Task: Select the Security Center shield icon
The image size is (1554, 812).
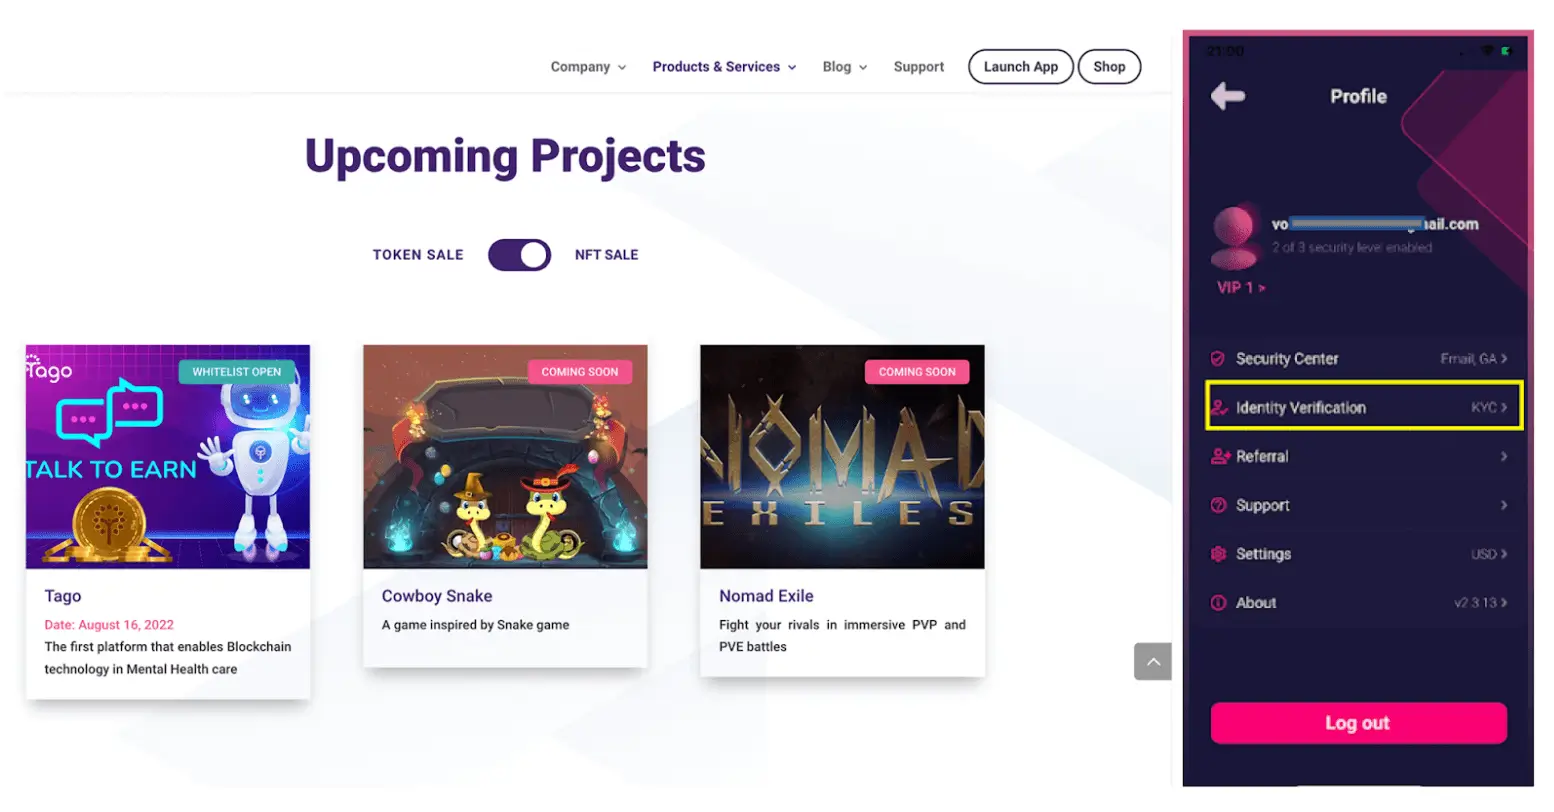Action: 1218,358
